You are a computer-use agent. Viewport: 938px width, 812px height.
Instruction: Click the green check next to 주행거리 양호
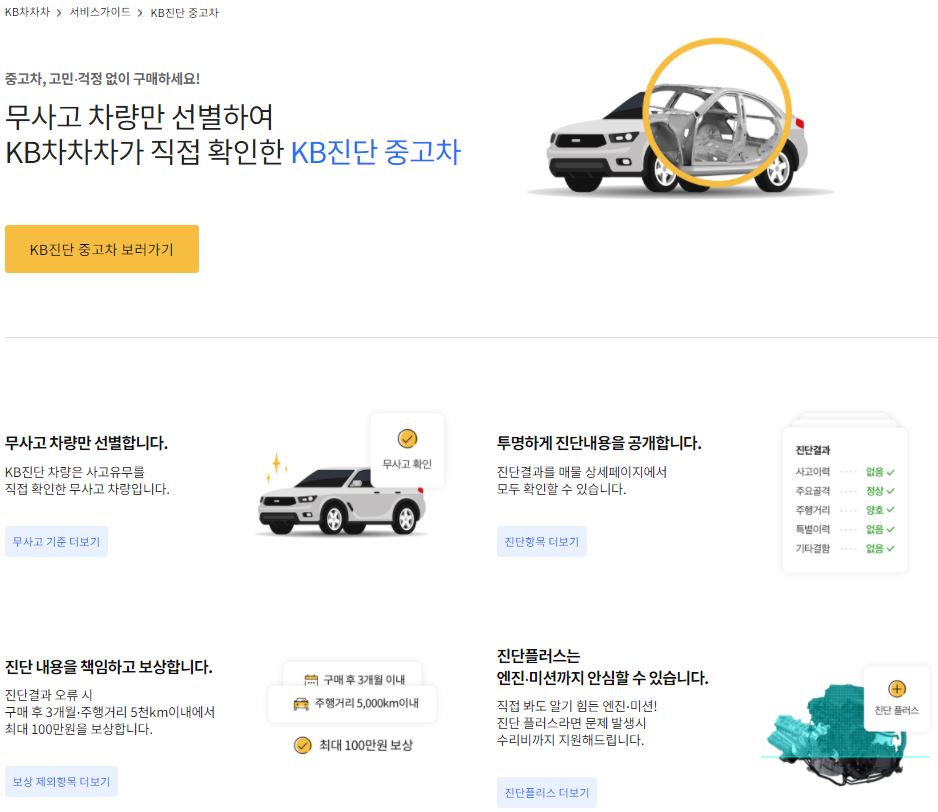891,510
